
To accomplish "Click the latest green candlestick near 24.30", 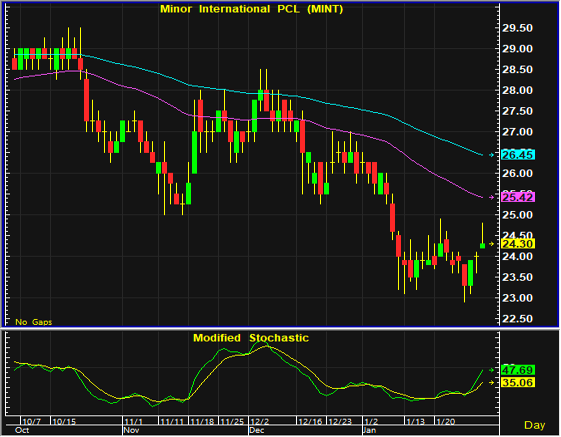I will click(482, 246).
